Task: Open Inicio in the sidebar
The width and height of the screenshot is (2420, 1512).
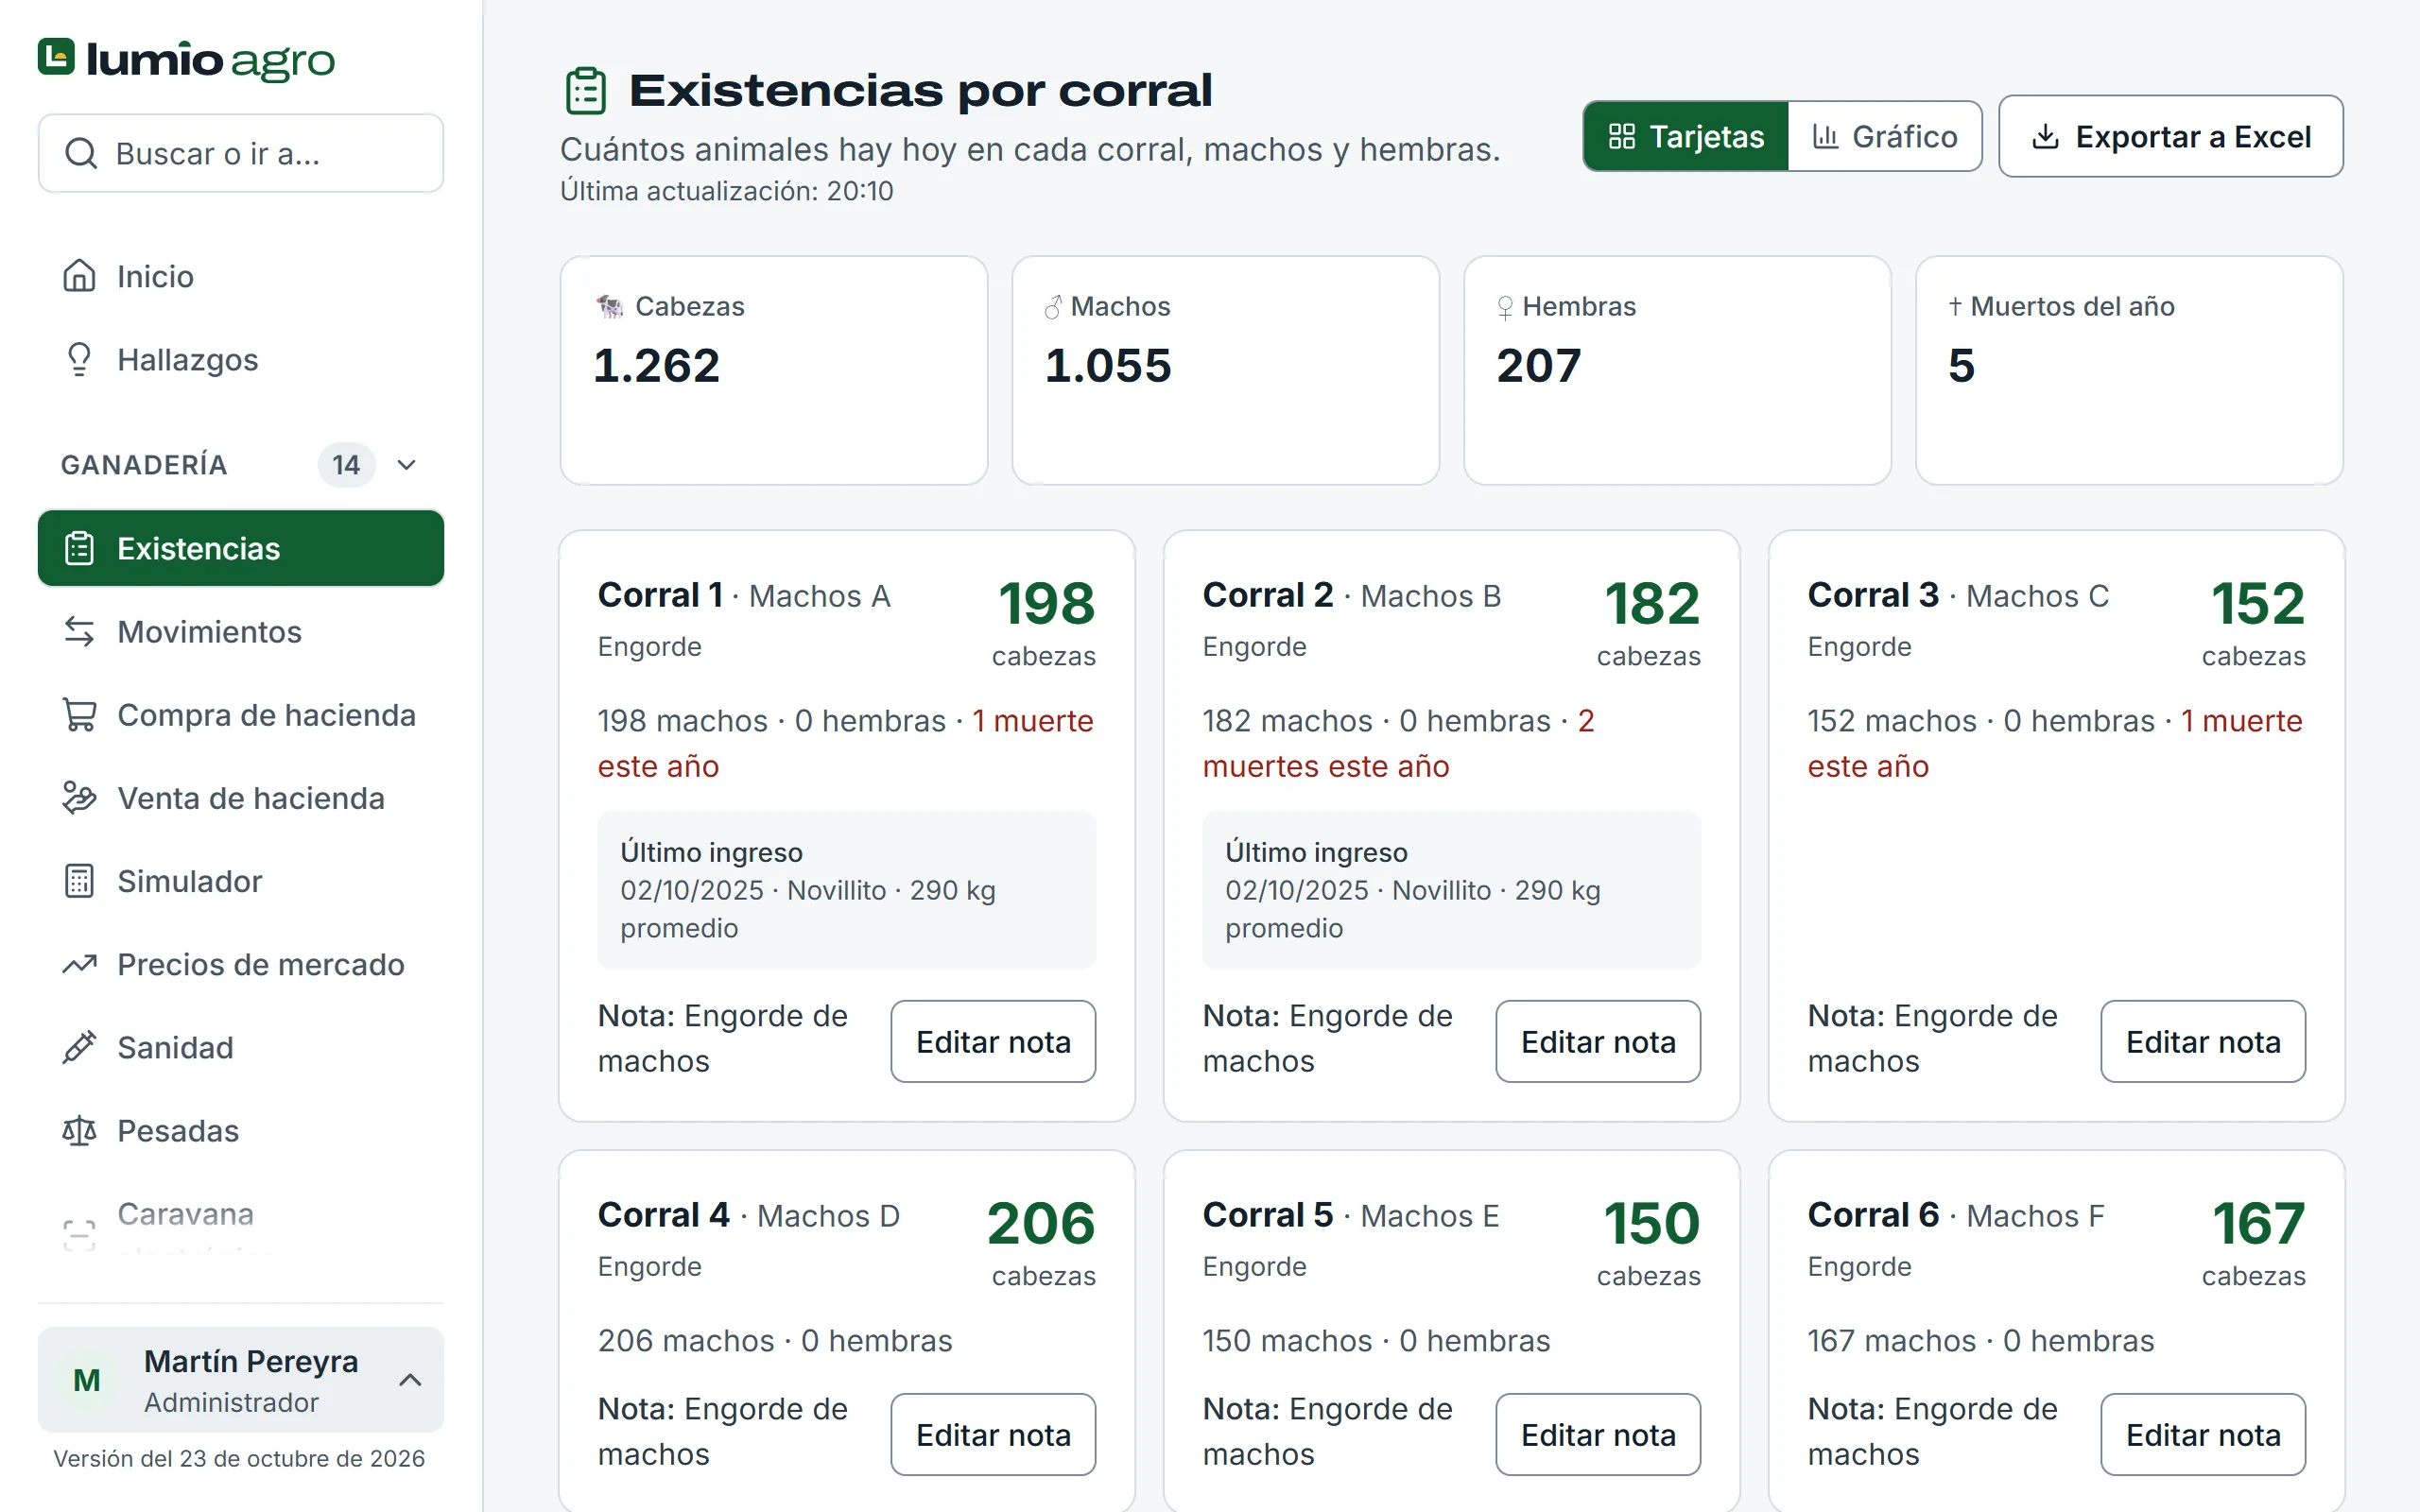Action: [241, 276]
